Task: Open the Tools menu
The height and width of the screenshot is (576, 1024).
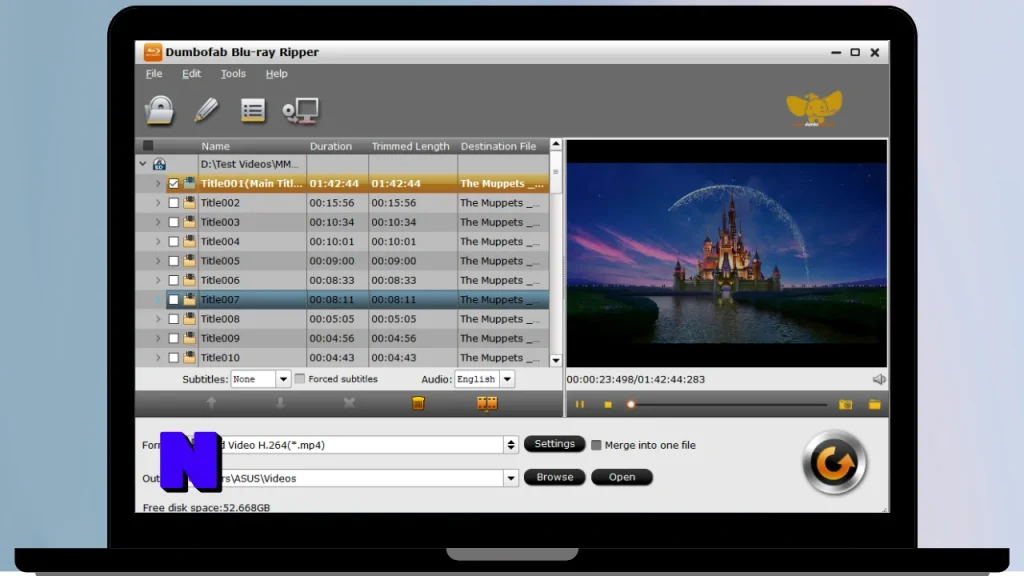Action: click(233, 74)
